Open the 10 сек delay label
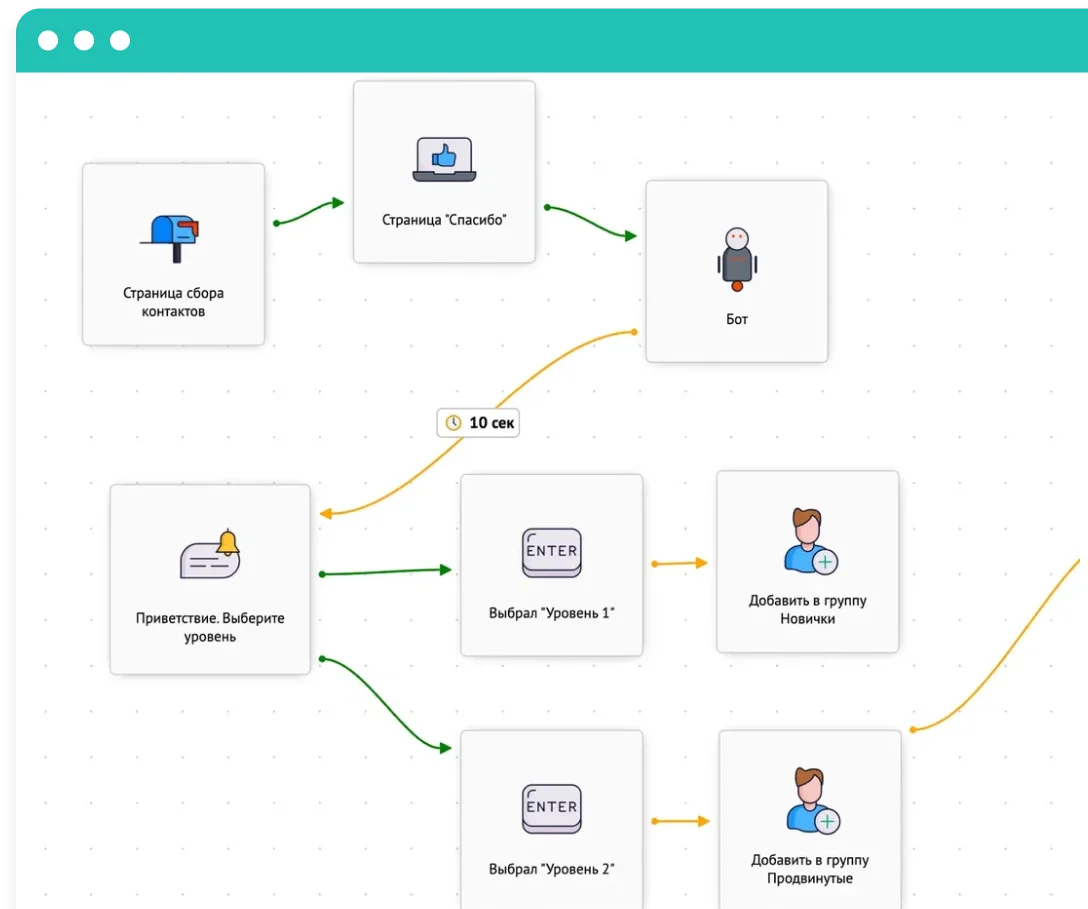This screenshot has height=909, width=1088. pos(479,423)
